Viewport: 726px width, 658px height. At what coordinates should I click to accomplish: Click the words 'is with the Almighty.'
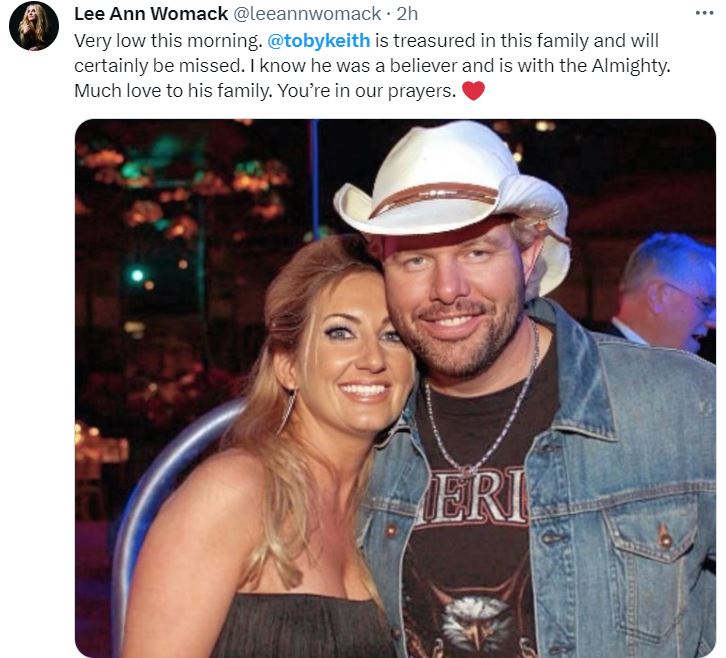[x=584, y=66]
